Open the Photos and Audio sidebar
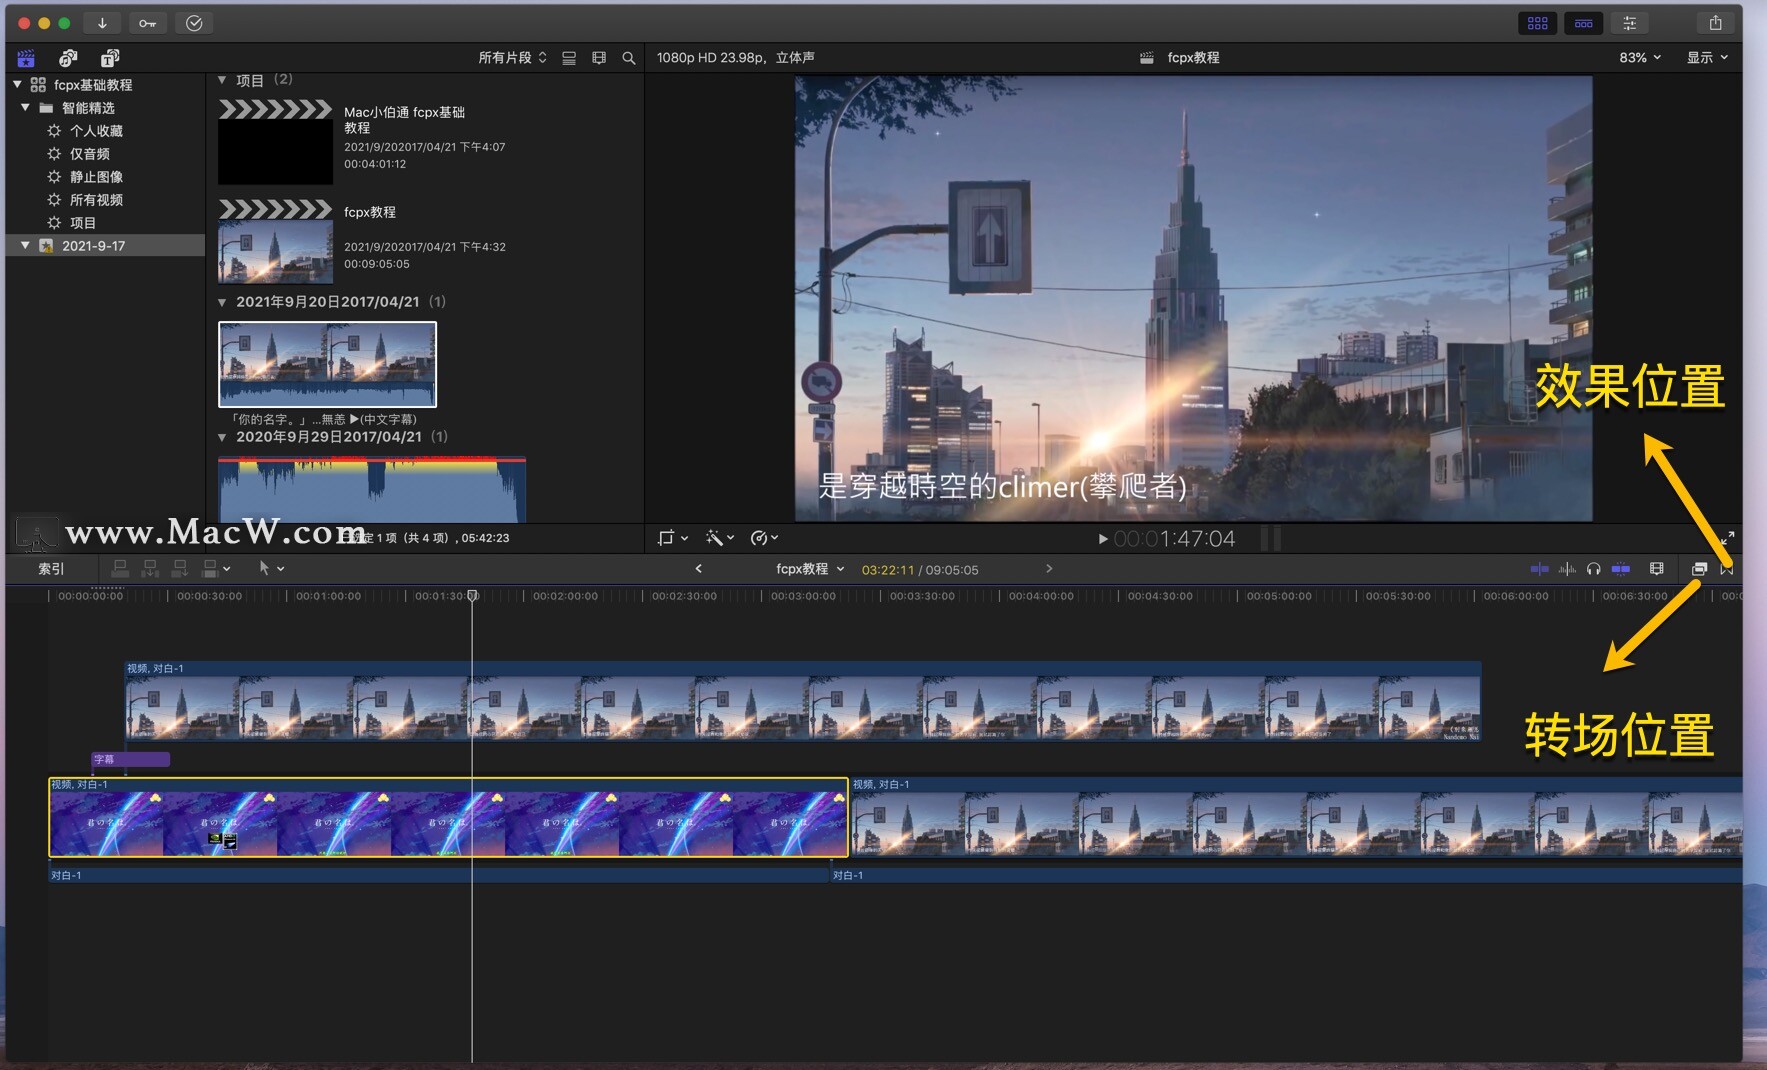Screen dimensions: 1767x1070 tap(68, 58)
